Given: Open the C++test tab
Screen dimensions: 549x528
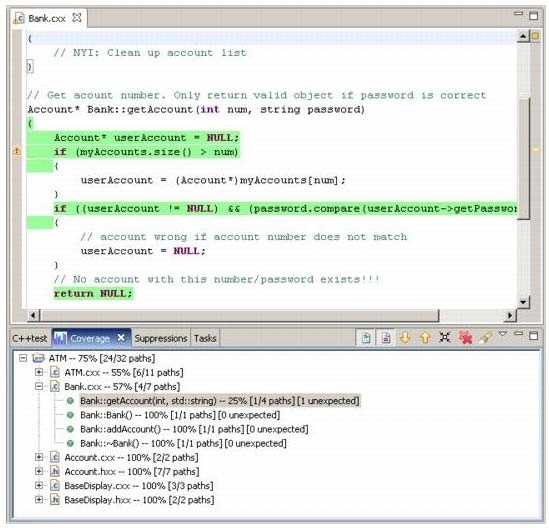Looking at the screenshot, I should click(x=30, y=339).
